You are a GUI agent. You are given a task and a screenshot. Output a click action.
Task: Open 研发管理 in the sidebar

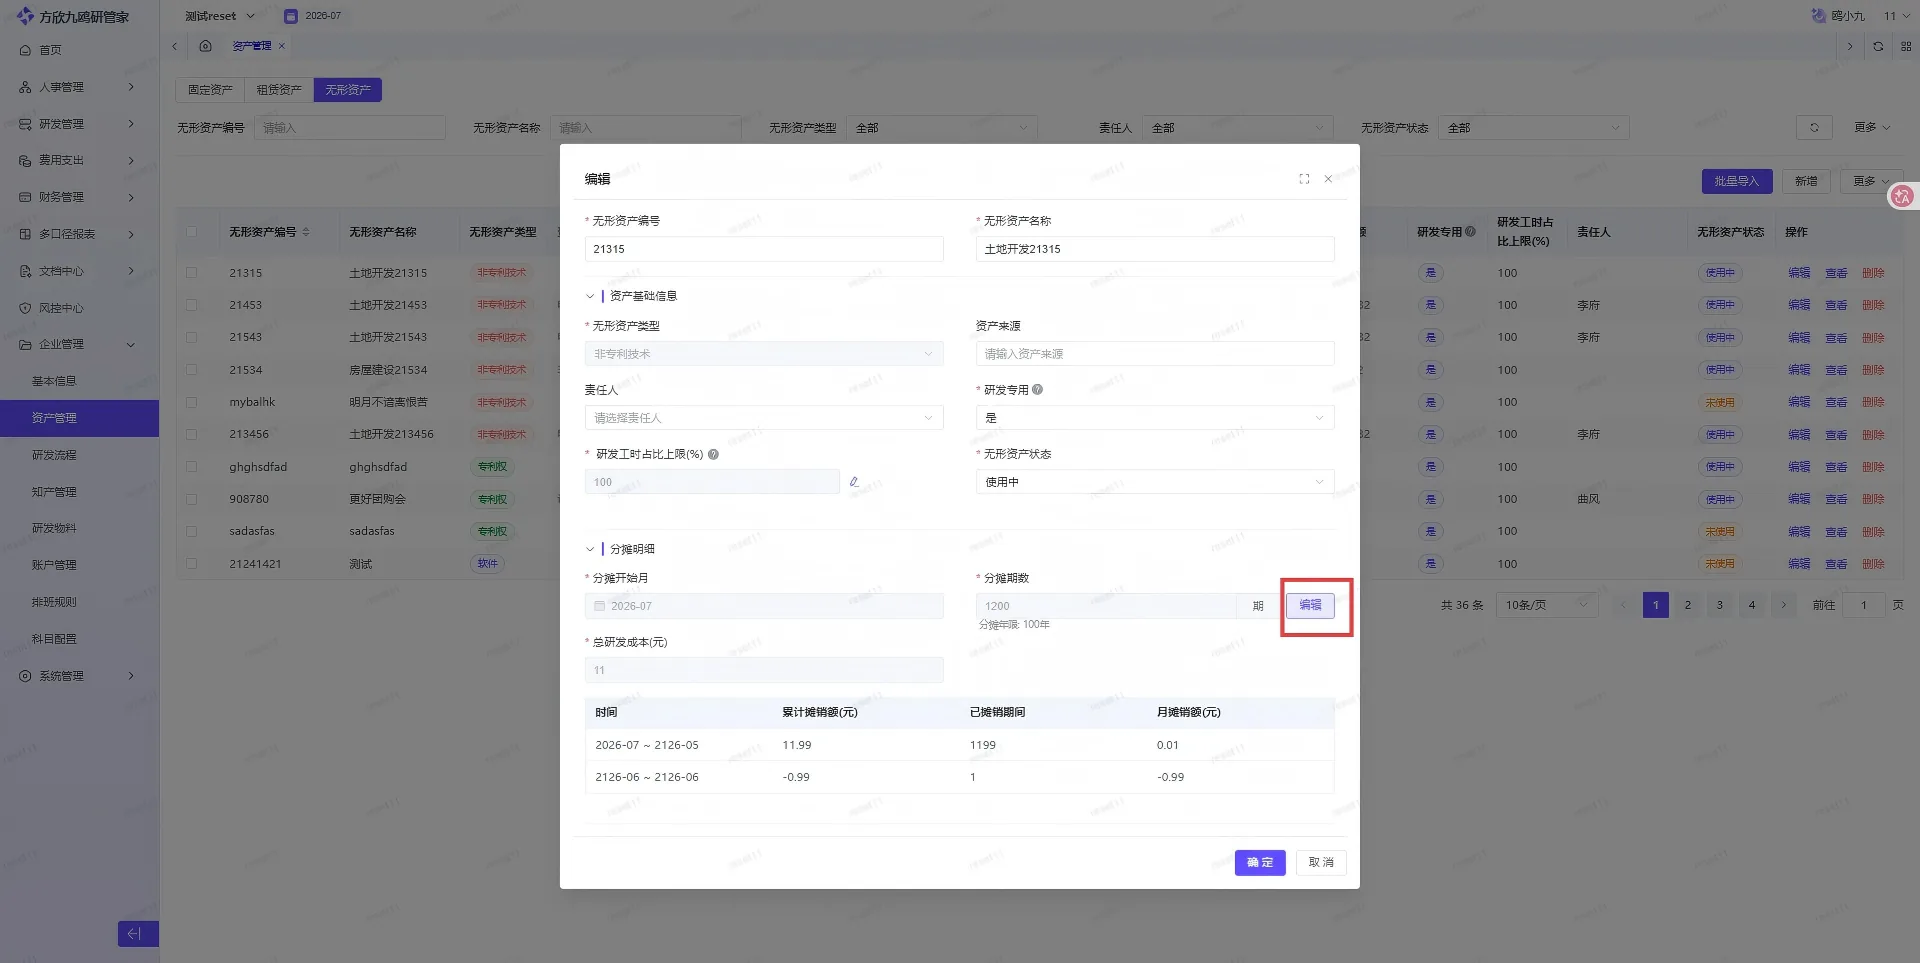tap(79, 124)
